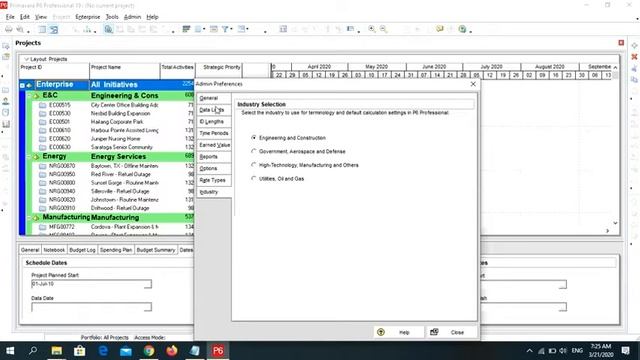Select Utilities, Oil and Gas option
Image resolution: width=640 pixels, height=360 pixels.
[254, 178]
